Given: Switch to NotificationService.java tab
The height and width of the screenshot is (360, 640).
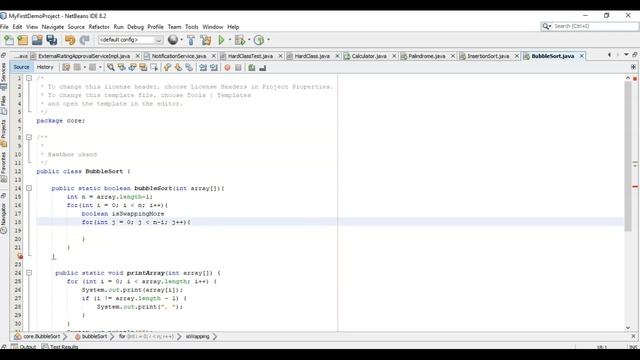Looking at the screenshot, I should click(179, 56).
